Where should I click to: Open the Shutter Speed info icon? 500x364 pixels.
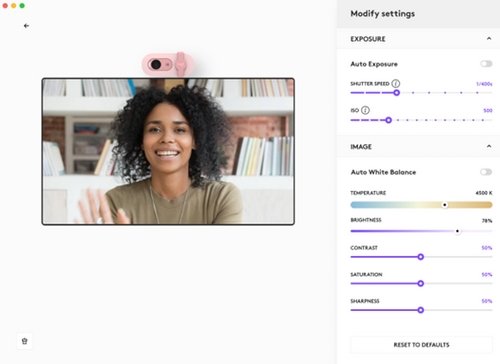[x=396, y=83]
